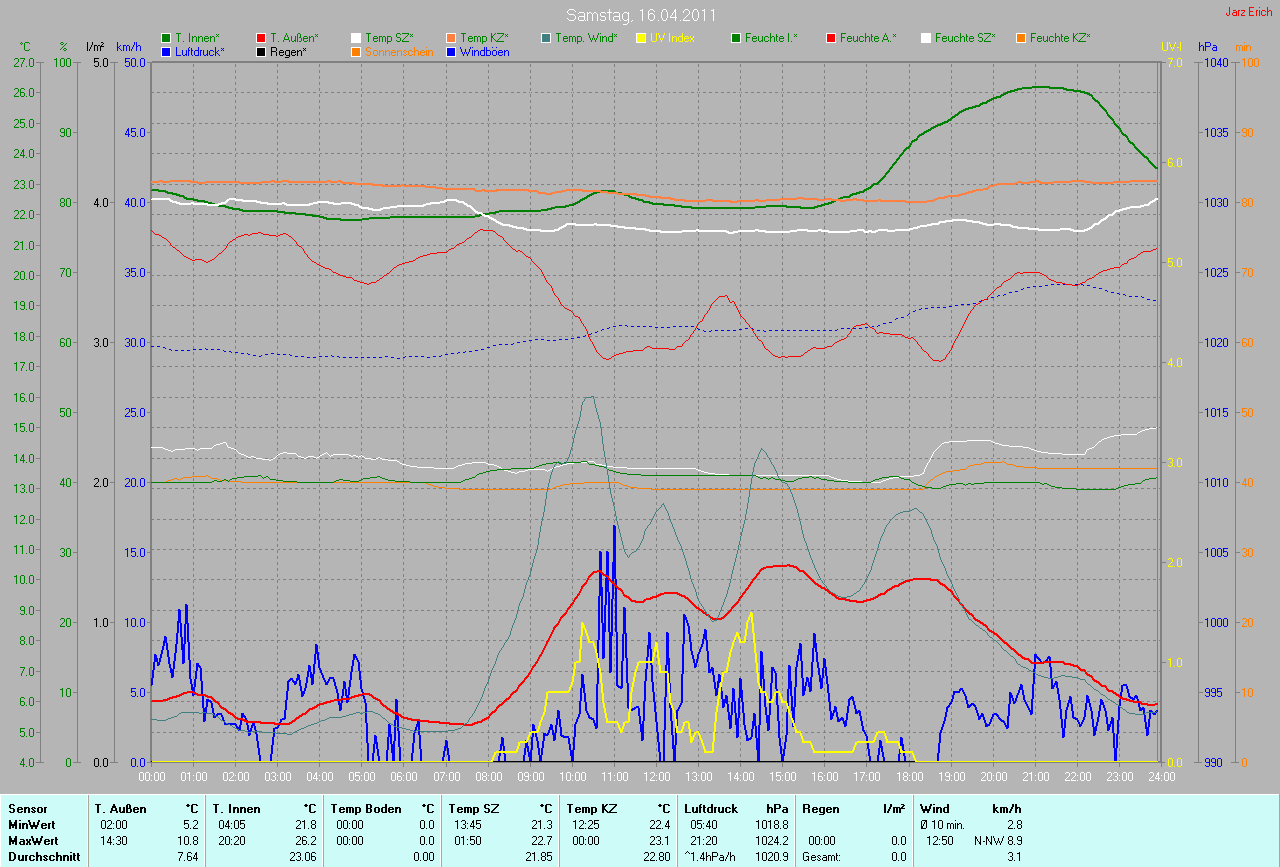Image resolution: width=1280 pixels, height=867 pixels.
Task: Toggle the Feuchte I. series label
Action: (771, 38)
